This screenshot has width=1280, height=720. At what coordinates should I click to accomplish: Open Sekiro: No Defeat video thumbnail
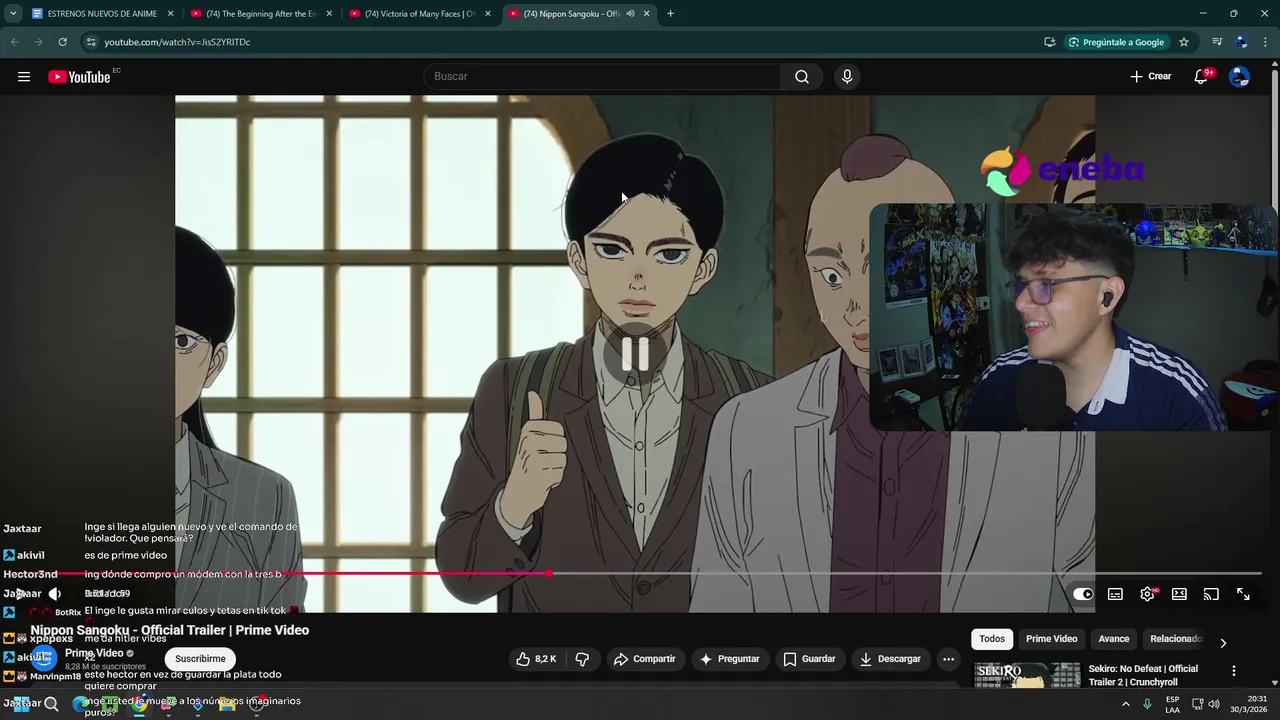click(1027, 676)
